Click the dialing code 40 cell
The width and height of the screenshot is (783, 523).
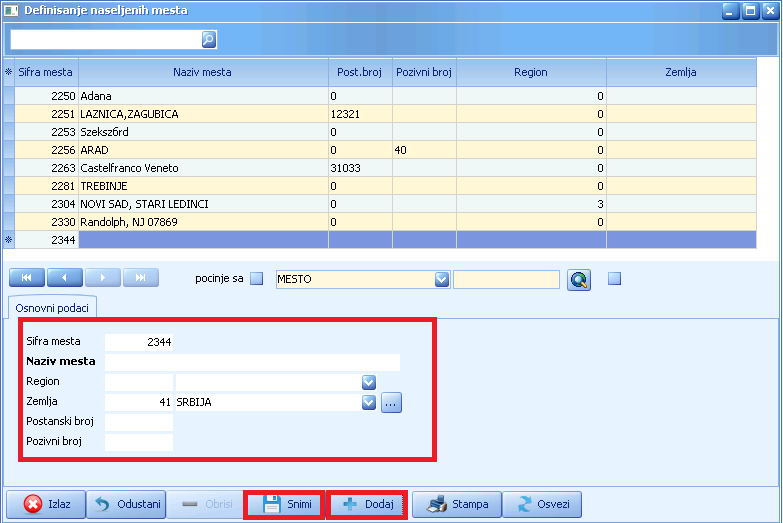coord(424,150)
